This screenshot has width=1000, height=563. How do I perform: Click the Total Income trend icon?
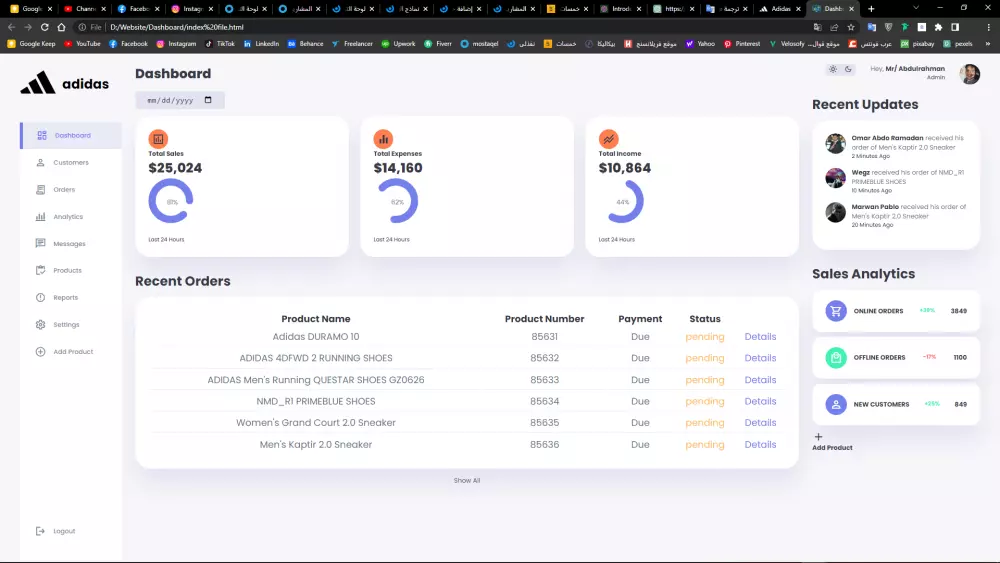coord(608,138)
